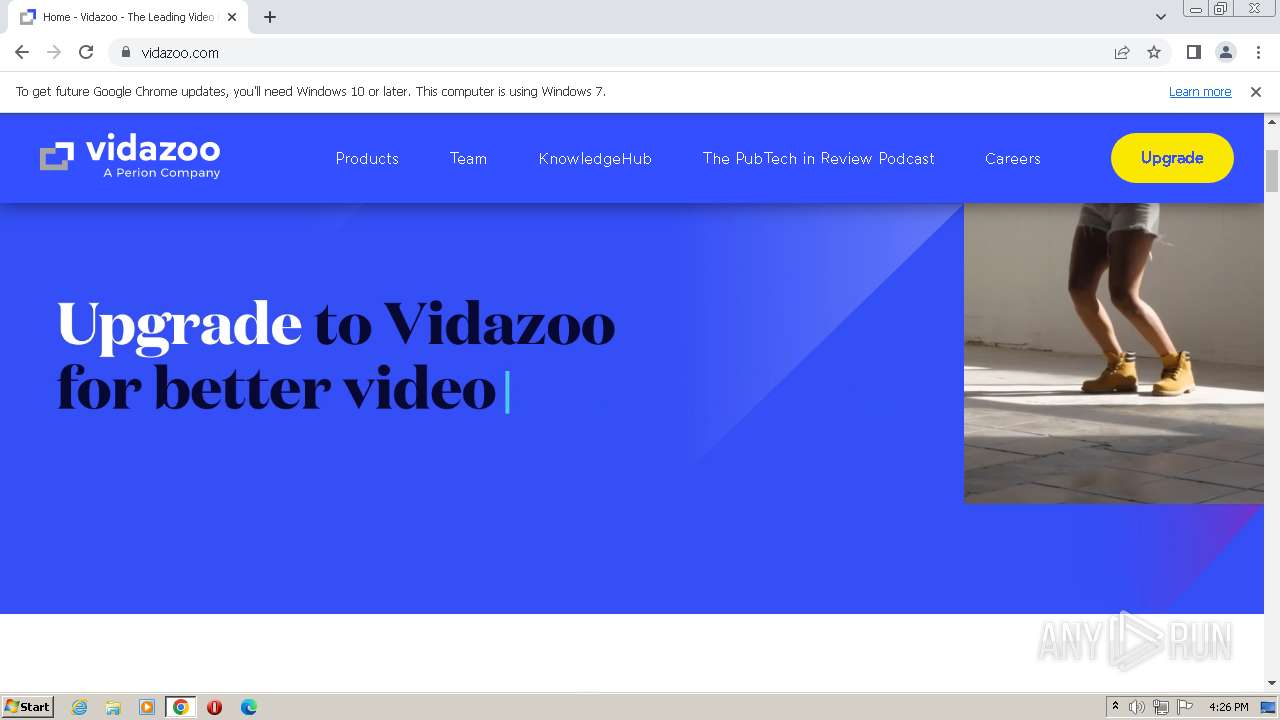
Task: Open the share page icon
Action: pyautogui.click(x=1122, y=52)
